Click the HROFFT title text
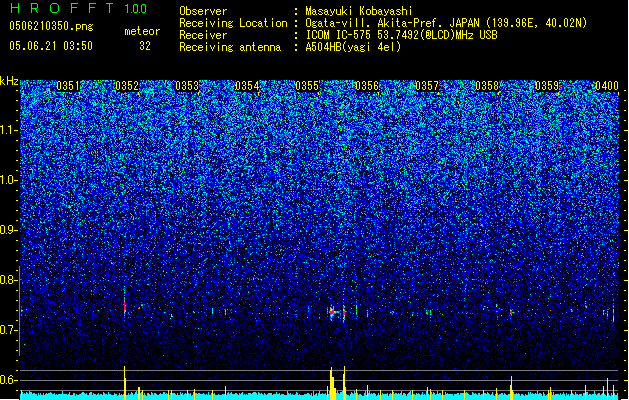 pos(62,8)
